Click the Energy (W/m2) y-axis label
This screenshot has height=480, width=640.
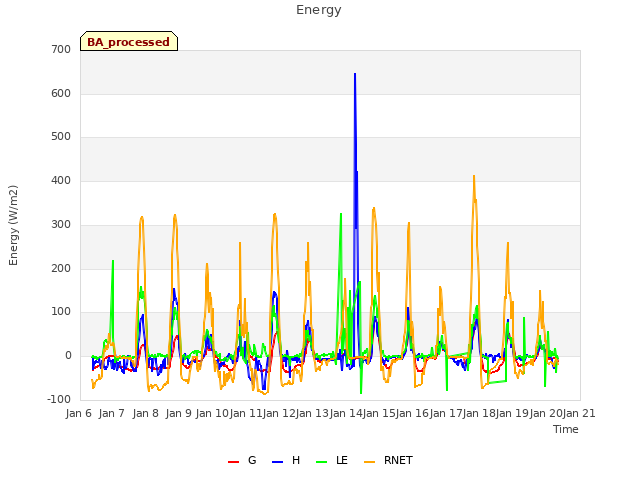(x=13, y=225)
